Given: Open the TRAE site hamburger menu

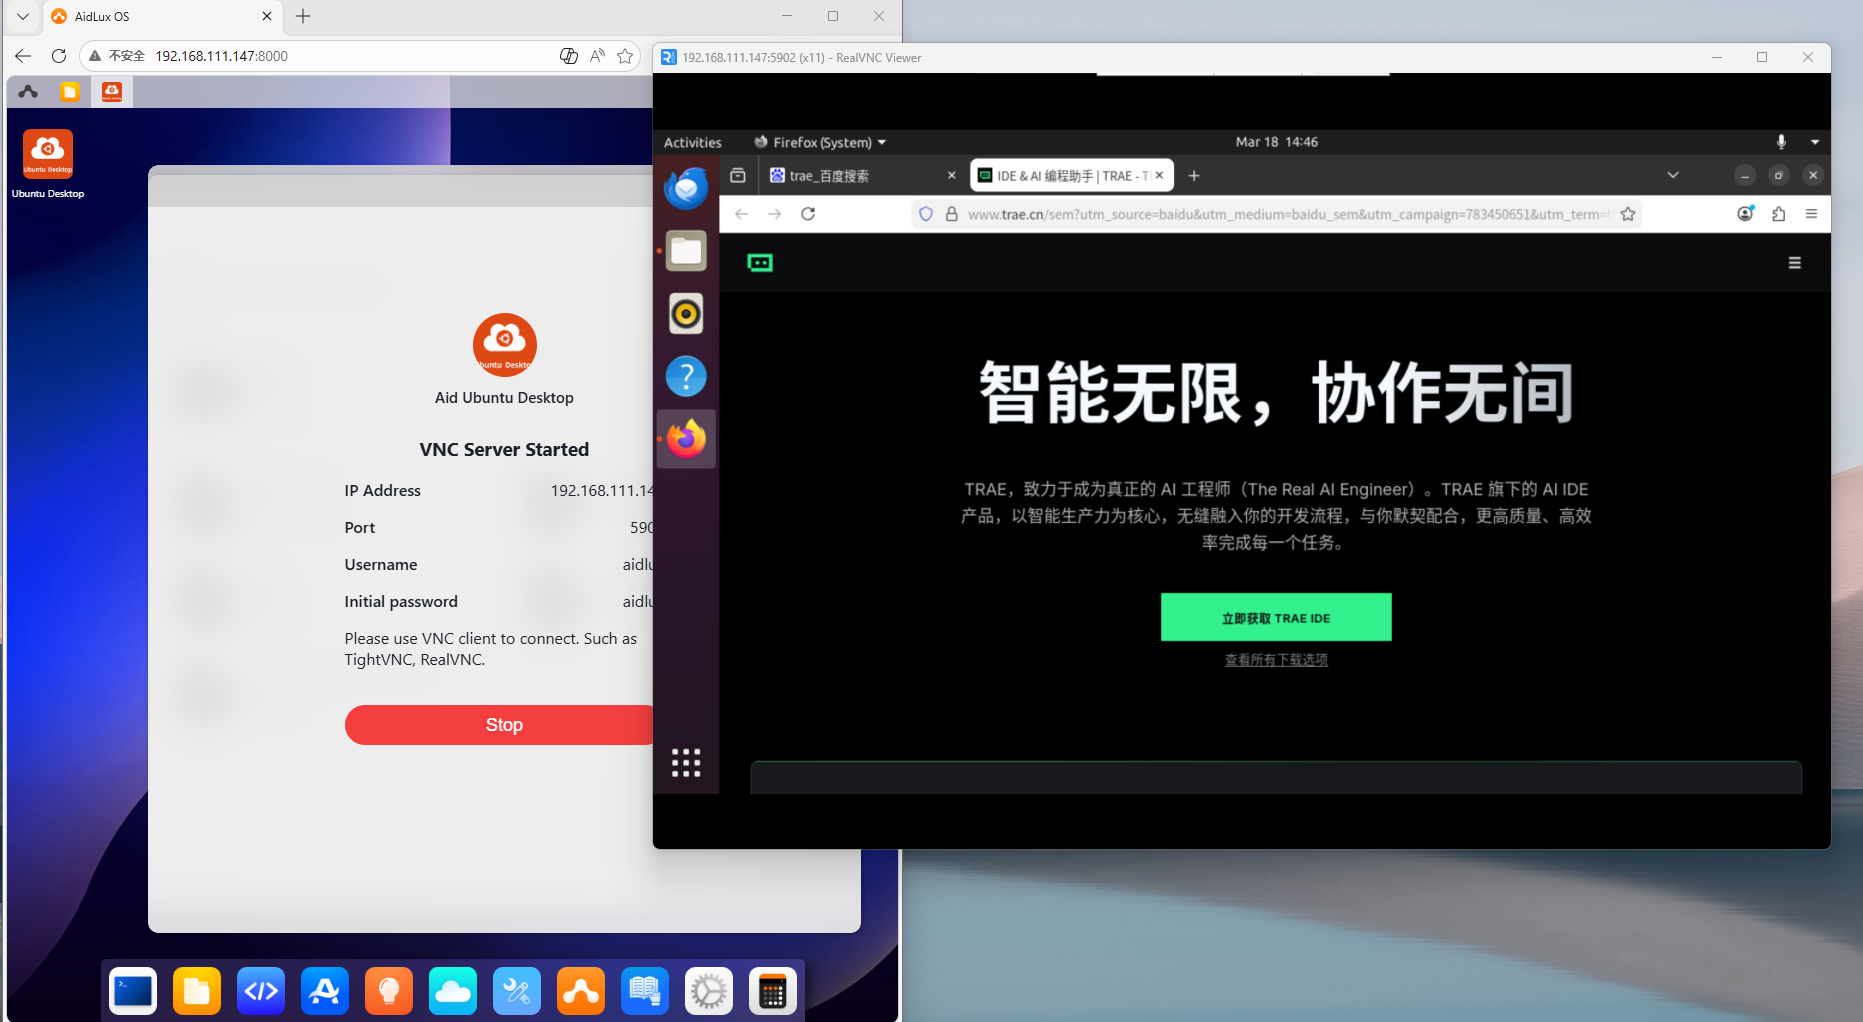Looking at the screenshot, I should pos(1795,263).
